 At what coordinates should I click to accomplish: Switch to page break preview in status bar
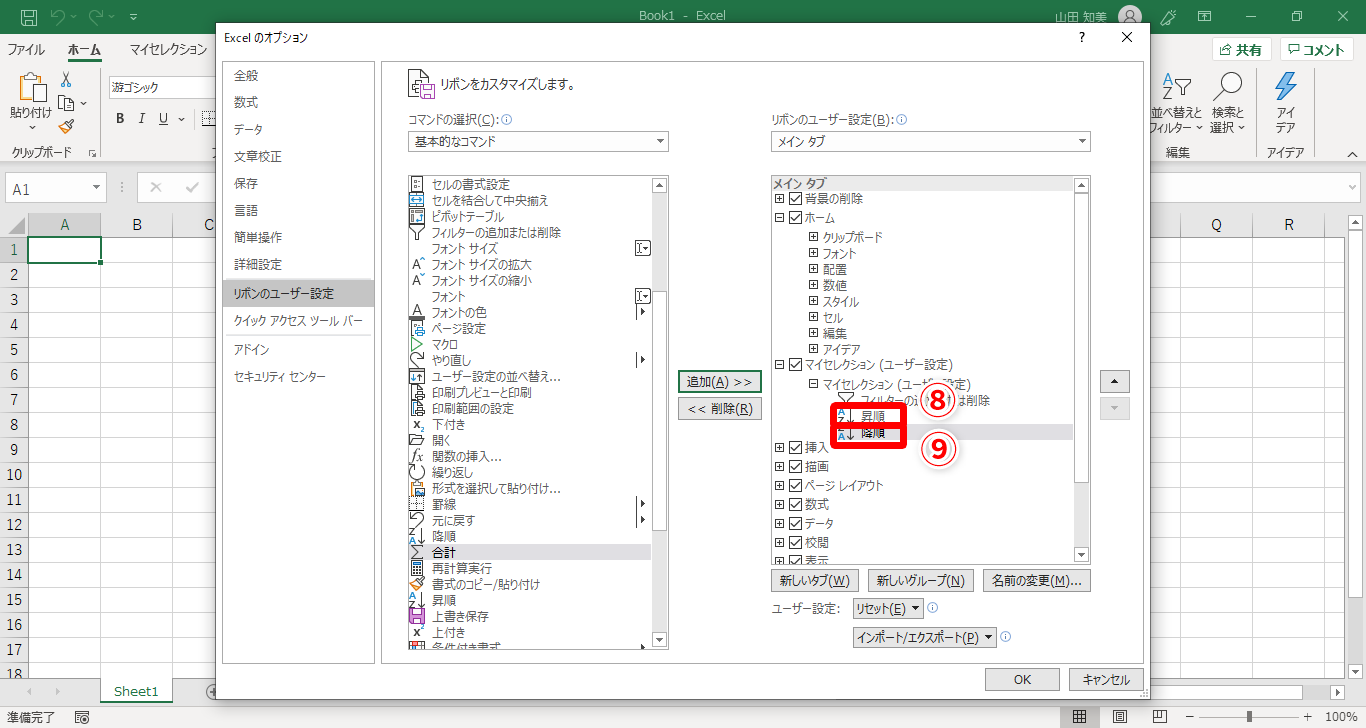click(1158, 717)
